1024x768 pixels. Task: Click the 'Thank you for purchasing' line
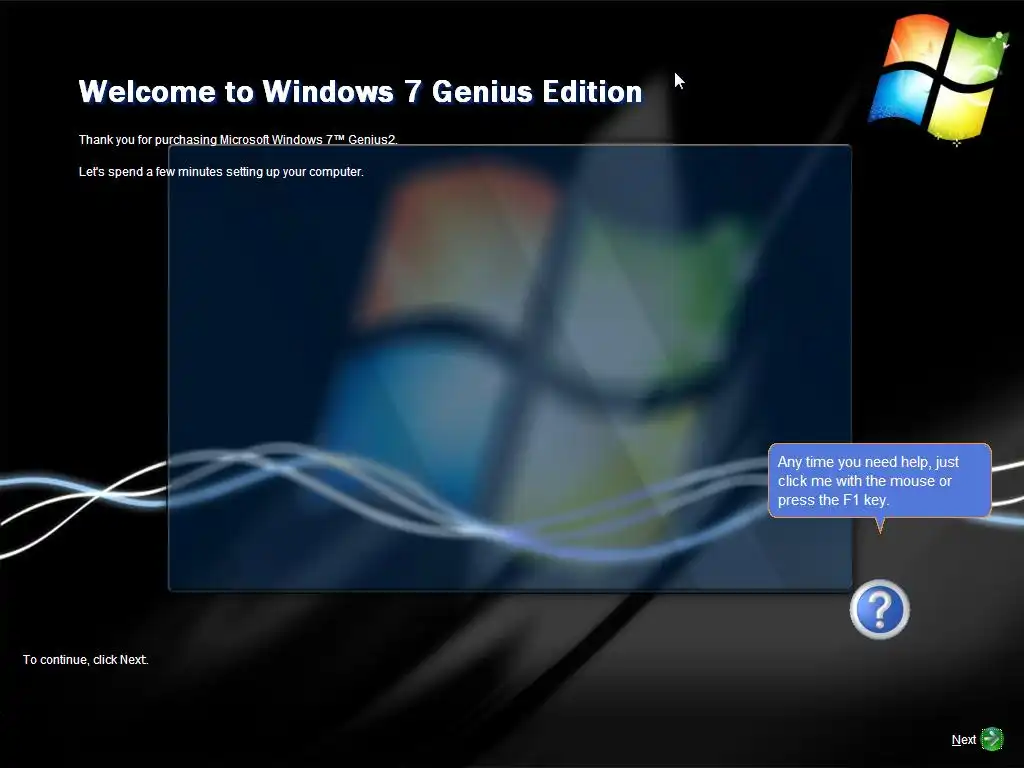tap(238, 139)
